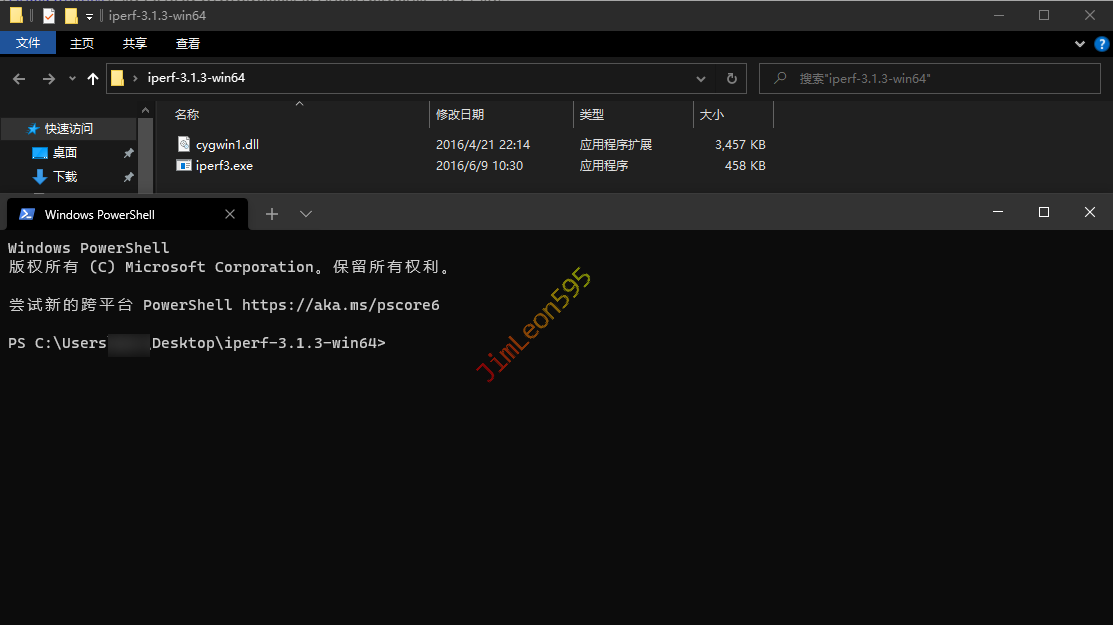Close the Windows PowerShell tab
The image size is (1113, 625).
(x=230, y=214)
